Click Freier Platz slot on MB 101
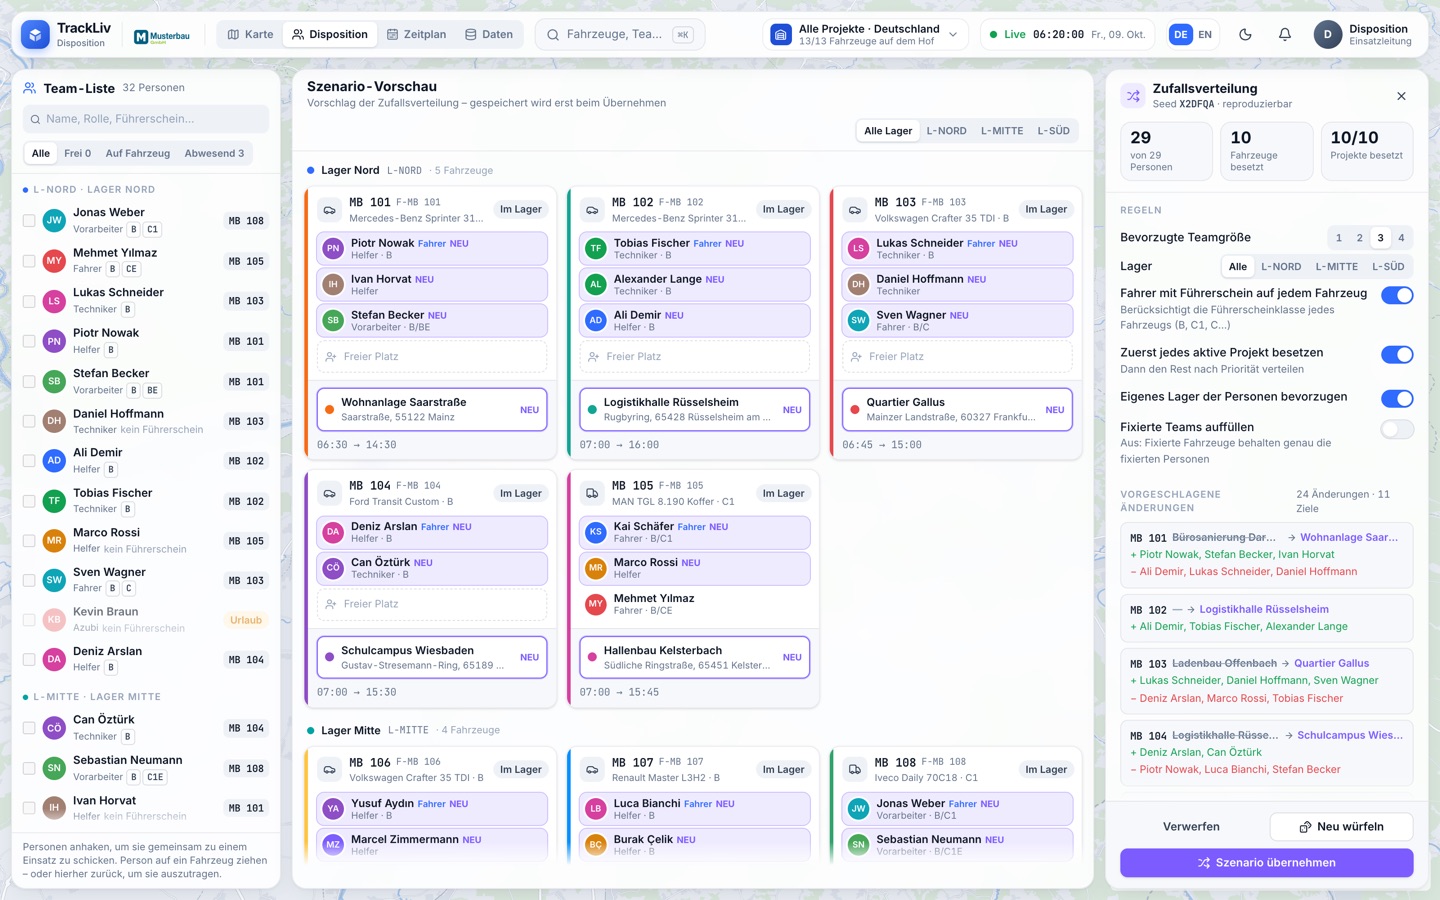1440x900 pixels. coord(432,357)
